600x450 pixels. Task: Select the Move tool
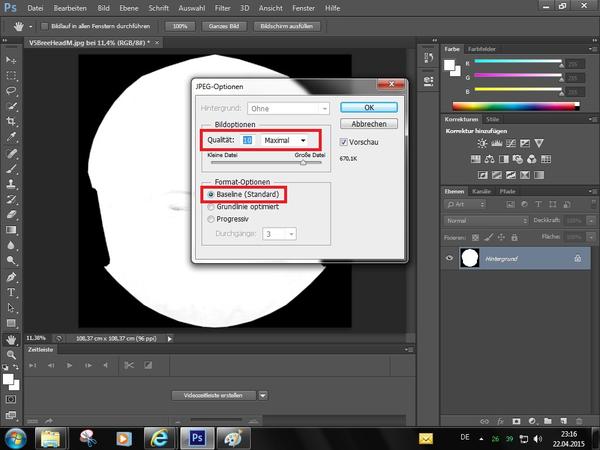[11, 60]
